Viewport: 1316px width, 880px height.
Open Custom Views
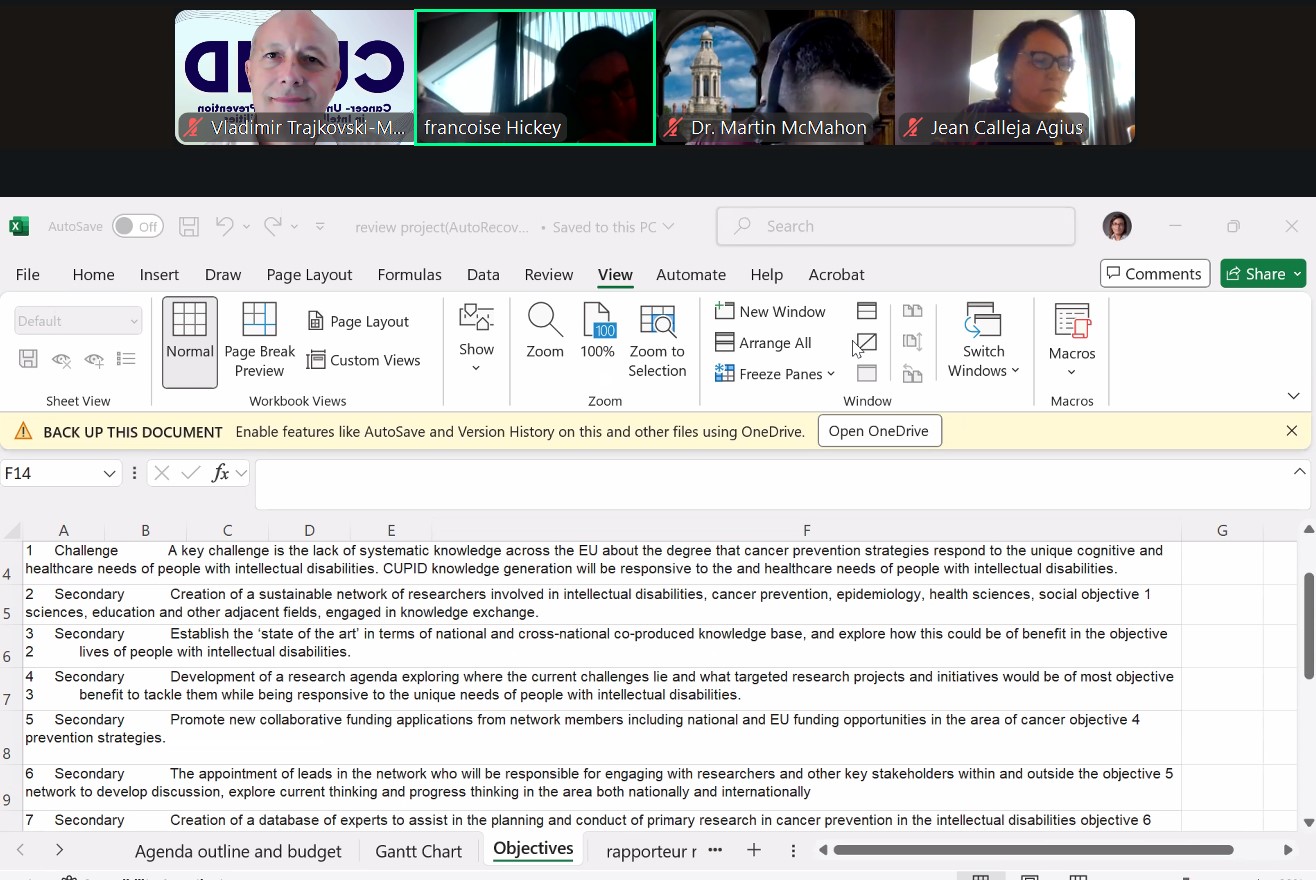tap(363, 360)
